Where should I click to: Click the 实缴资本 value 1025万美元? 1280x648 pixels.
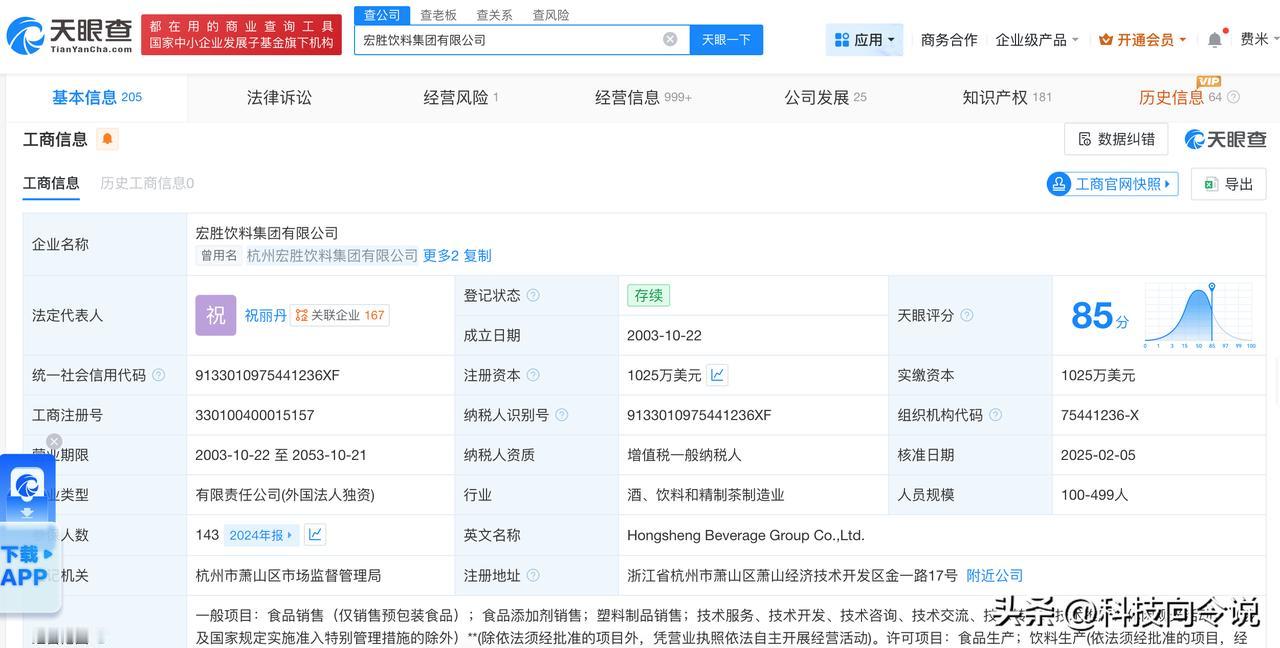[1098, 375]
